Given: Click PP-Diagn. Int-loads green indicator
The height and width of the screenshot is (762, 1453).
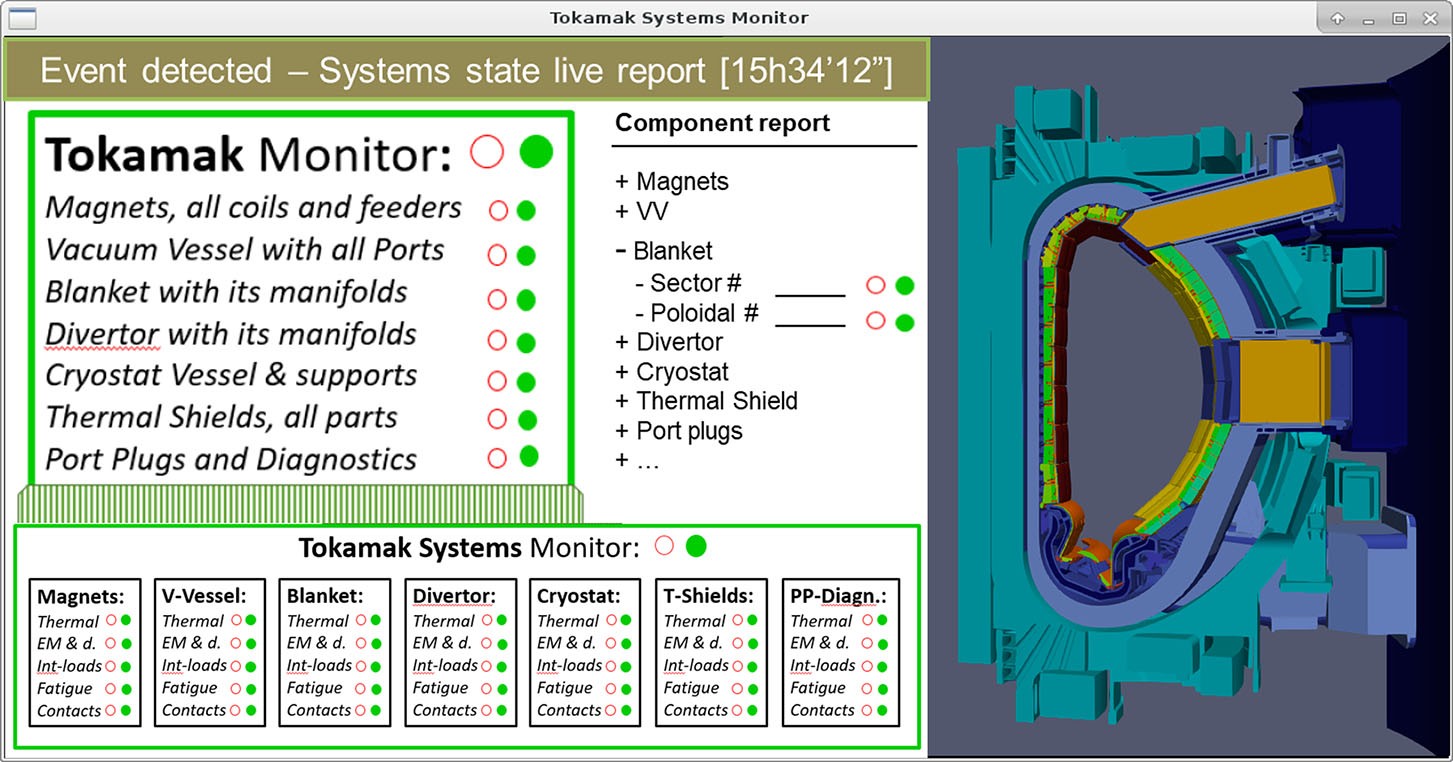Looking at the screenshot, I should 880,666.
